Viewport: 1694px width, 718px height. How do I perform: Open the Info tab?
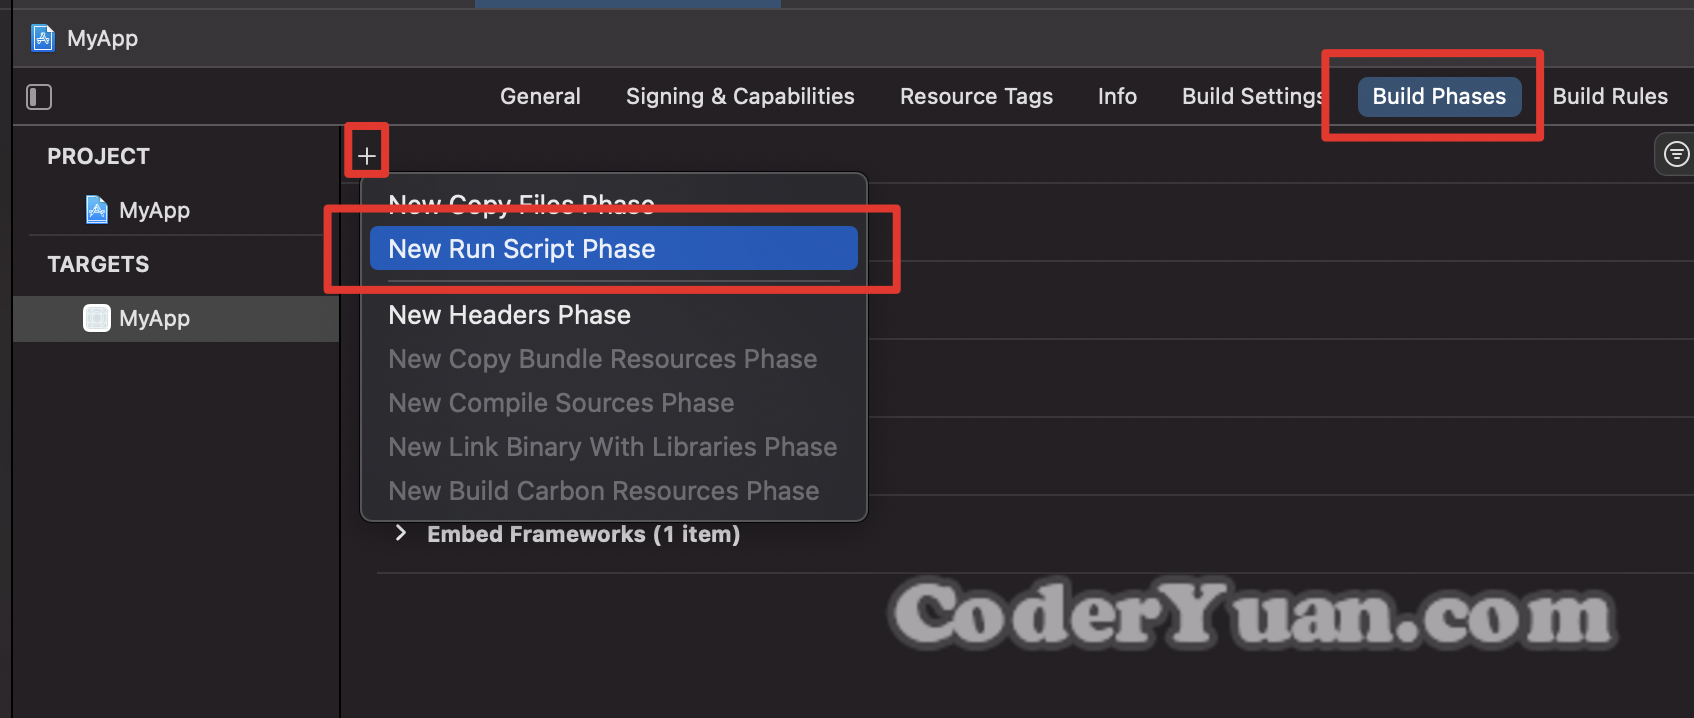[x=1117, y=96]
